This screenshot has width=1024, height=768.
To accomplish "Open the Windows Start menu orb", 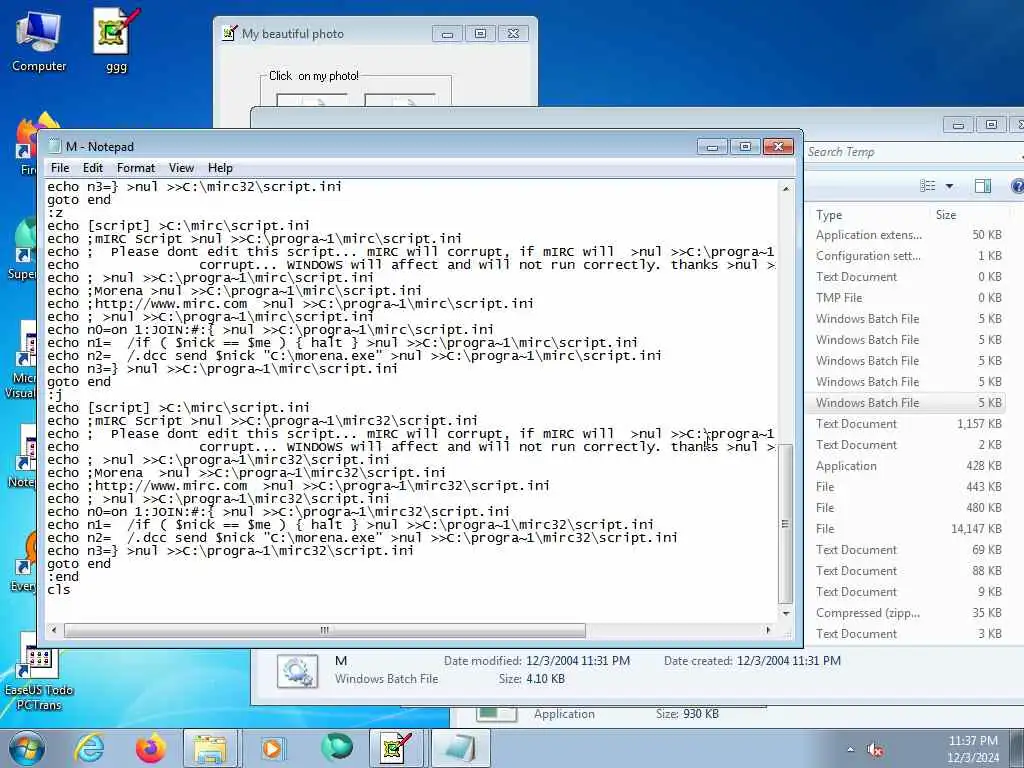I will [26, 748].
